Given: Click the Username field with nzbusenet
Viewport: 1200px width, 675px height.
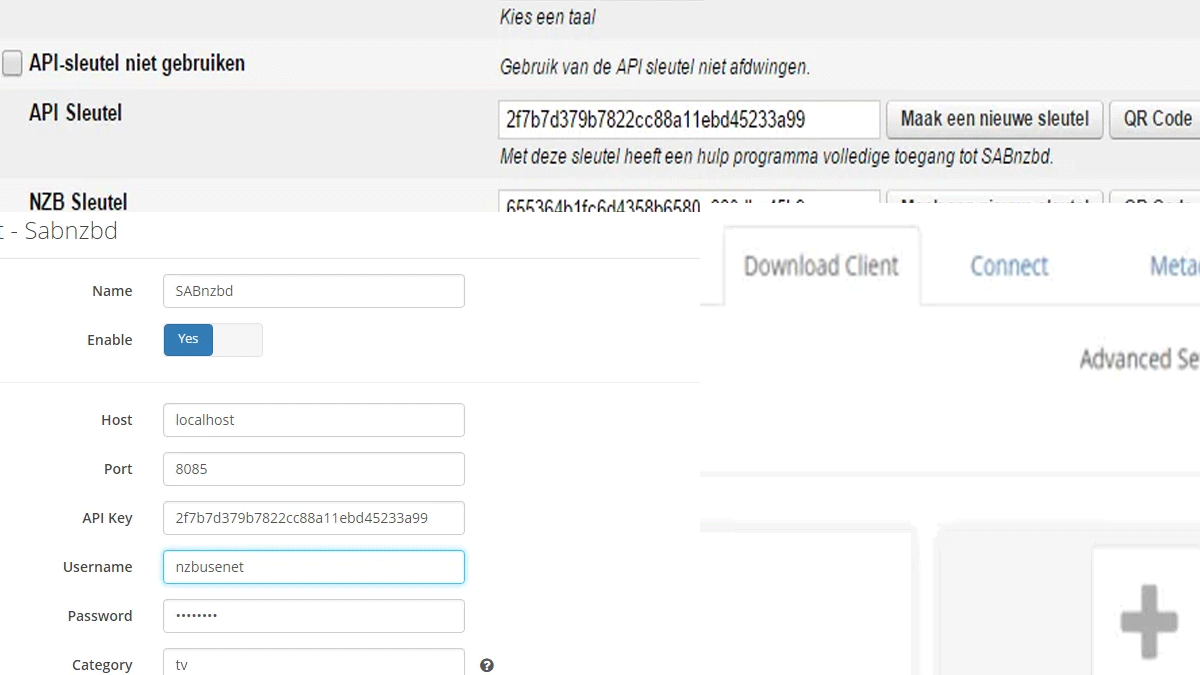Looking at the screenshot, I should coord(313,567).
